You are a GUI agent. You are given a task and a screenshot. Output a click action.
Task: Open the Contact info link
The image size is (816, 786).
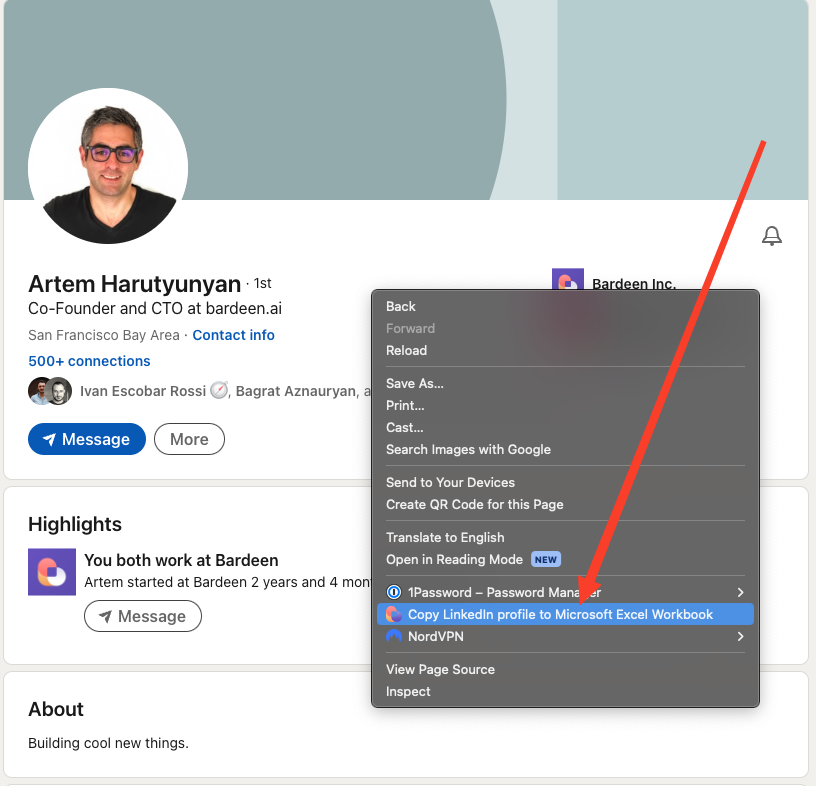(234, 335)
